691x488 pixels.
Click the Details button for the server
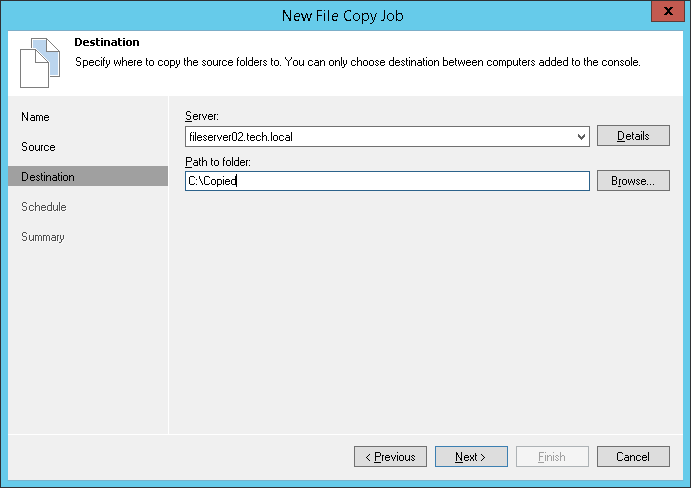tap(633, 136)
